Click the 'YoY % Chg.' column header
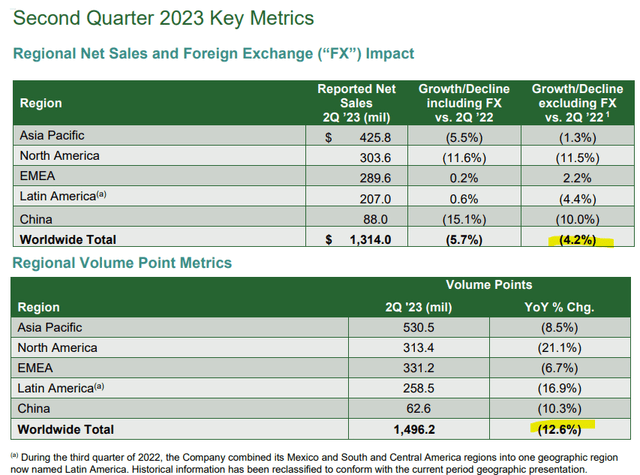The image size is (640, 475). [559, 307]
